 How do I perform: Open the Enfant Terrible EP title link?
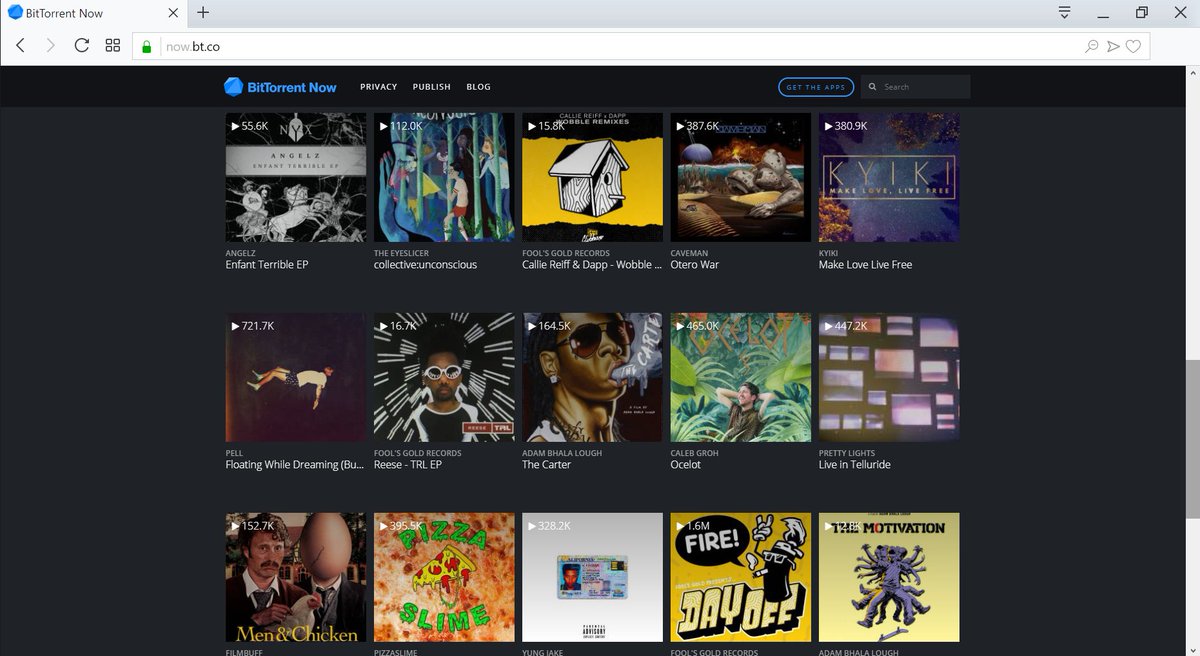[x=269, y=265]
